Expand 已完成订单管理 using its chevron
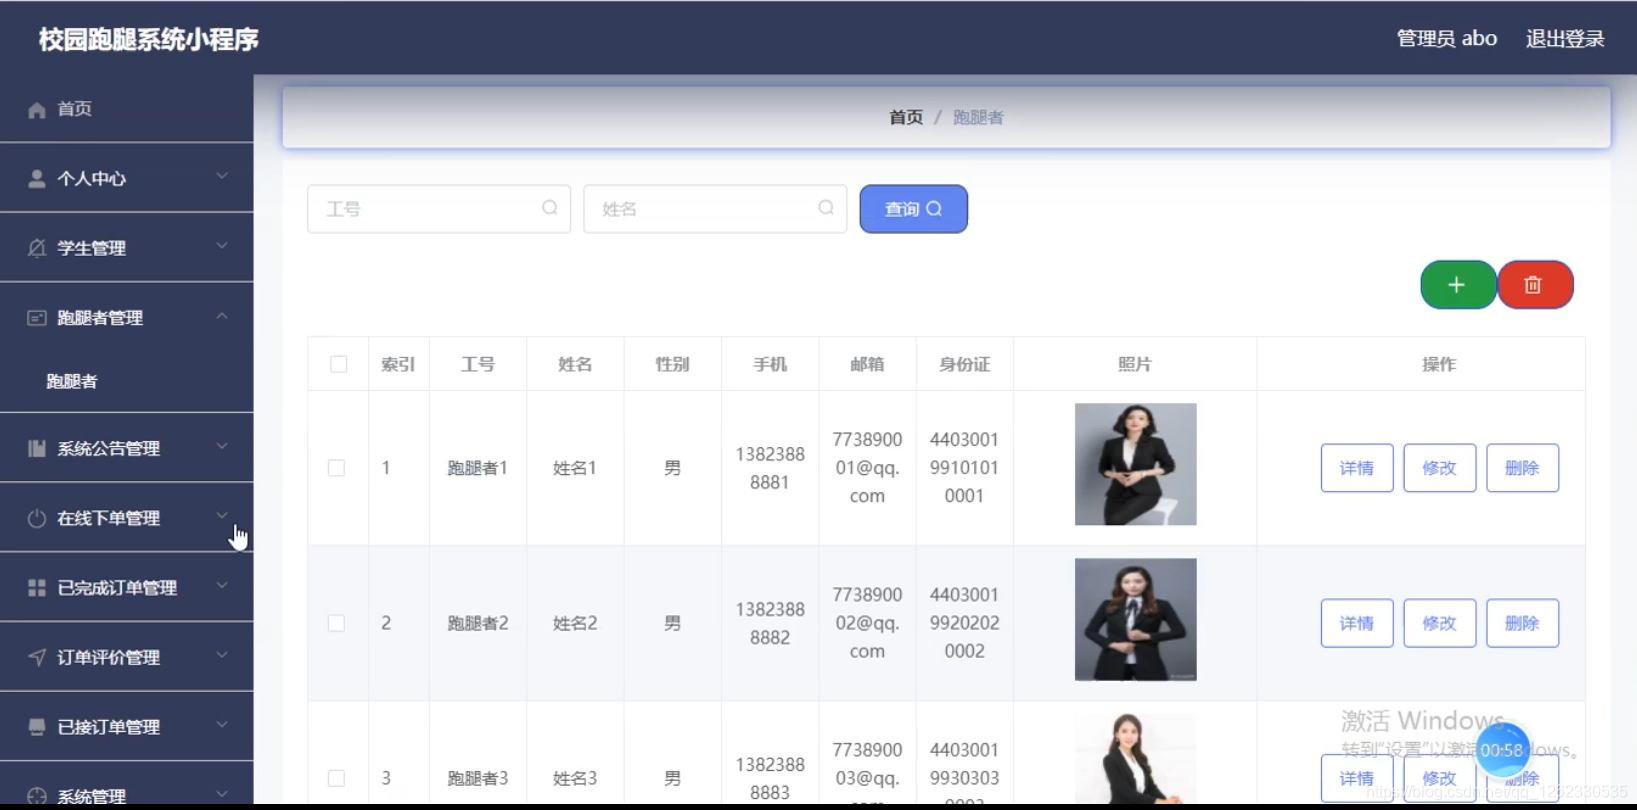This screenshot has height=810, width=1637. (222, 586)
